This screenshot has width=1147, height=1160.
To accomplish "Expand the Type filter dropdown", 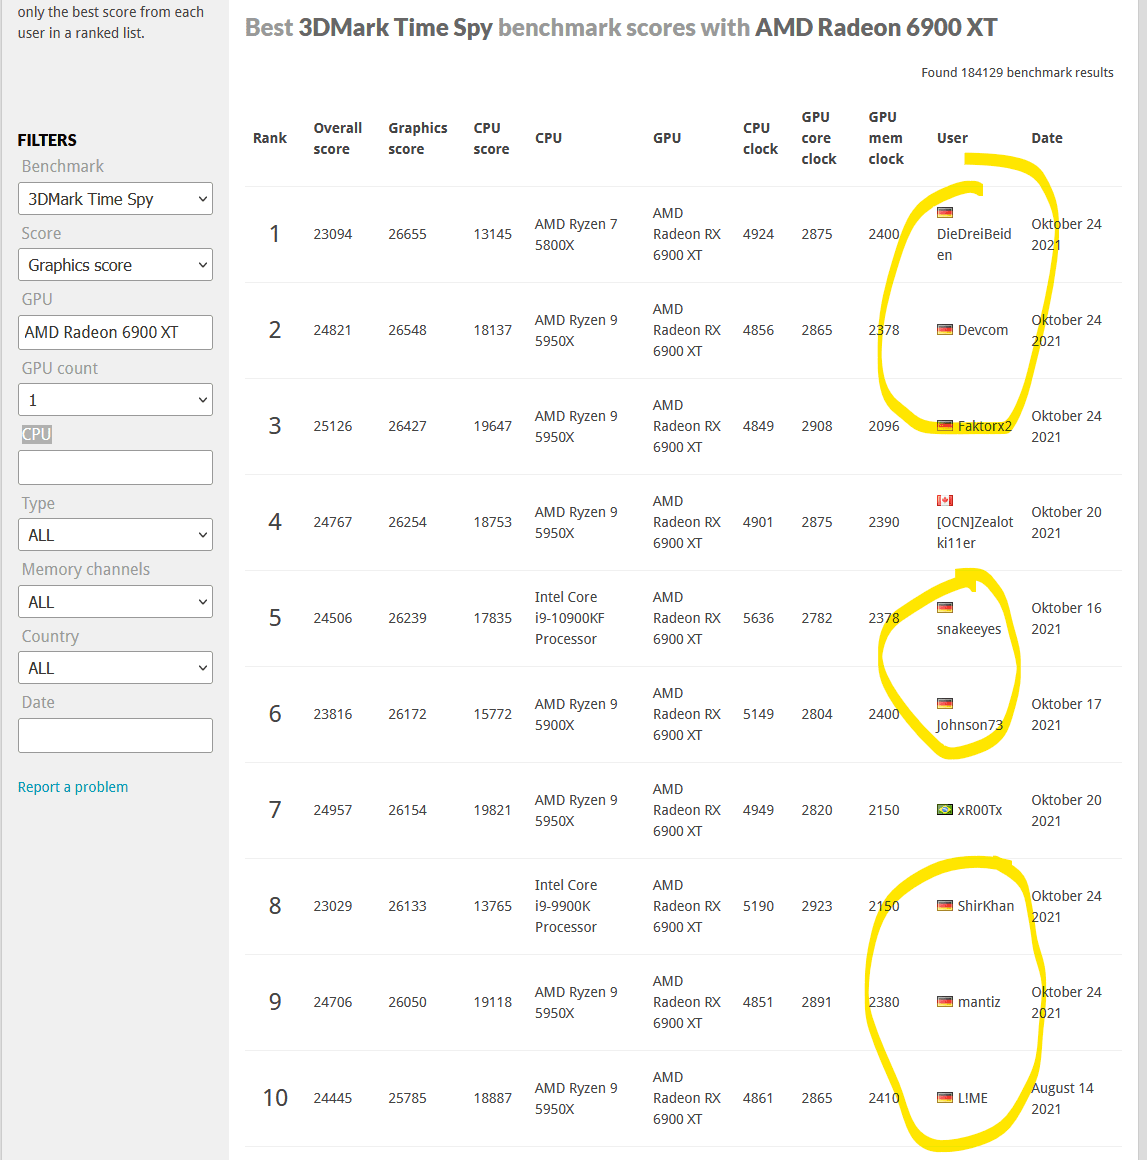I will [115, 535].
